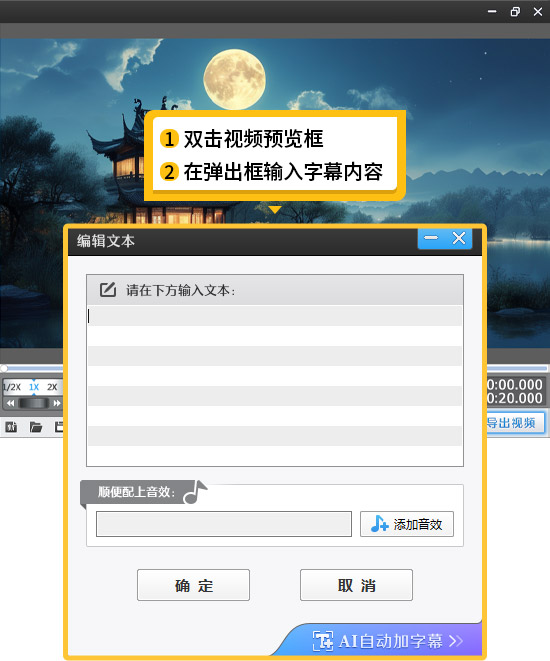
Task: Close the 编辑文本 dialog
Action: point(459,238)
